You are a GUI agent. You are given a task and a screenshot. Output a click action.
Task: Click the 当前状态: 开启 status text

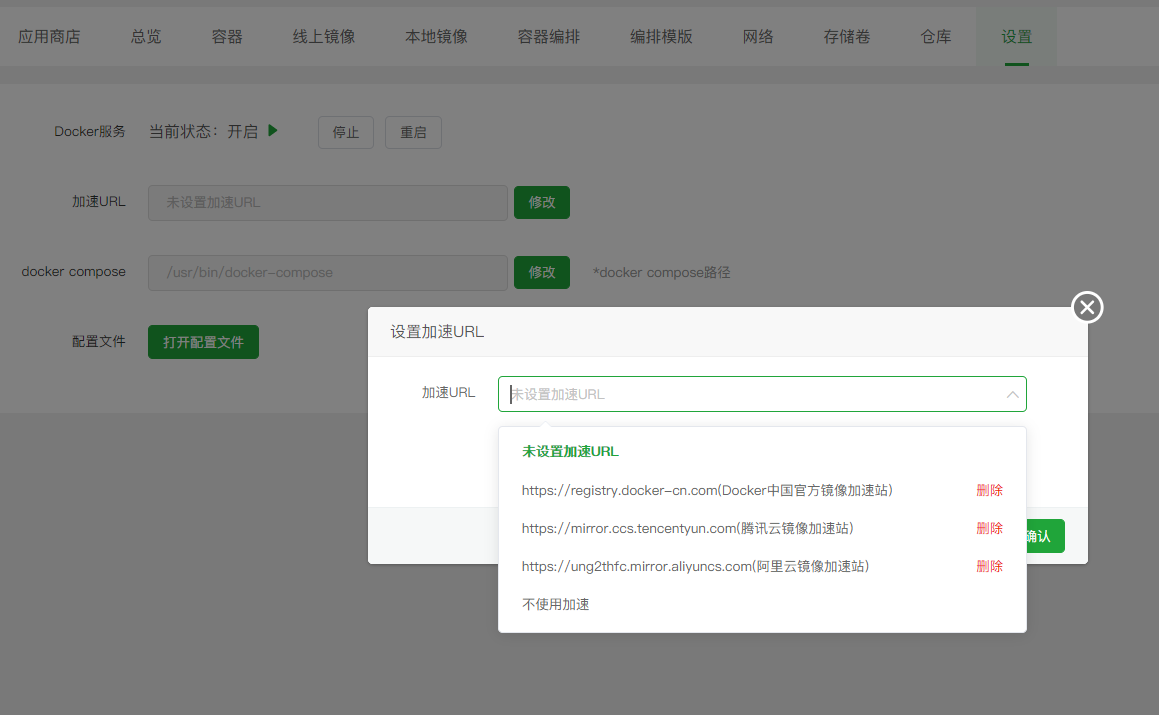click(203, 132)
